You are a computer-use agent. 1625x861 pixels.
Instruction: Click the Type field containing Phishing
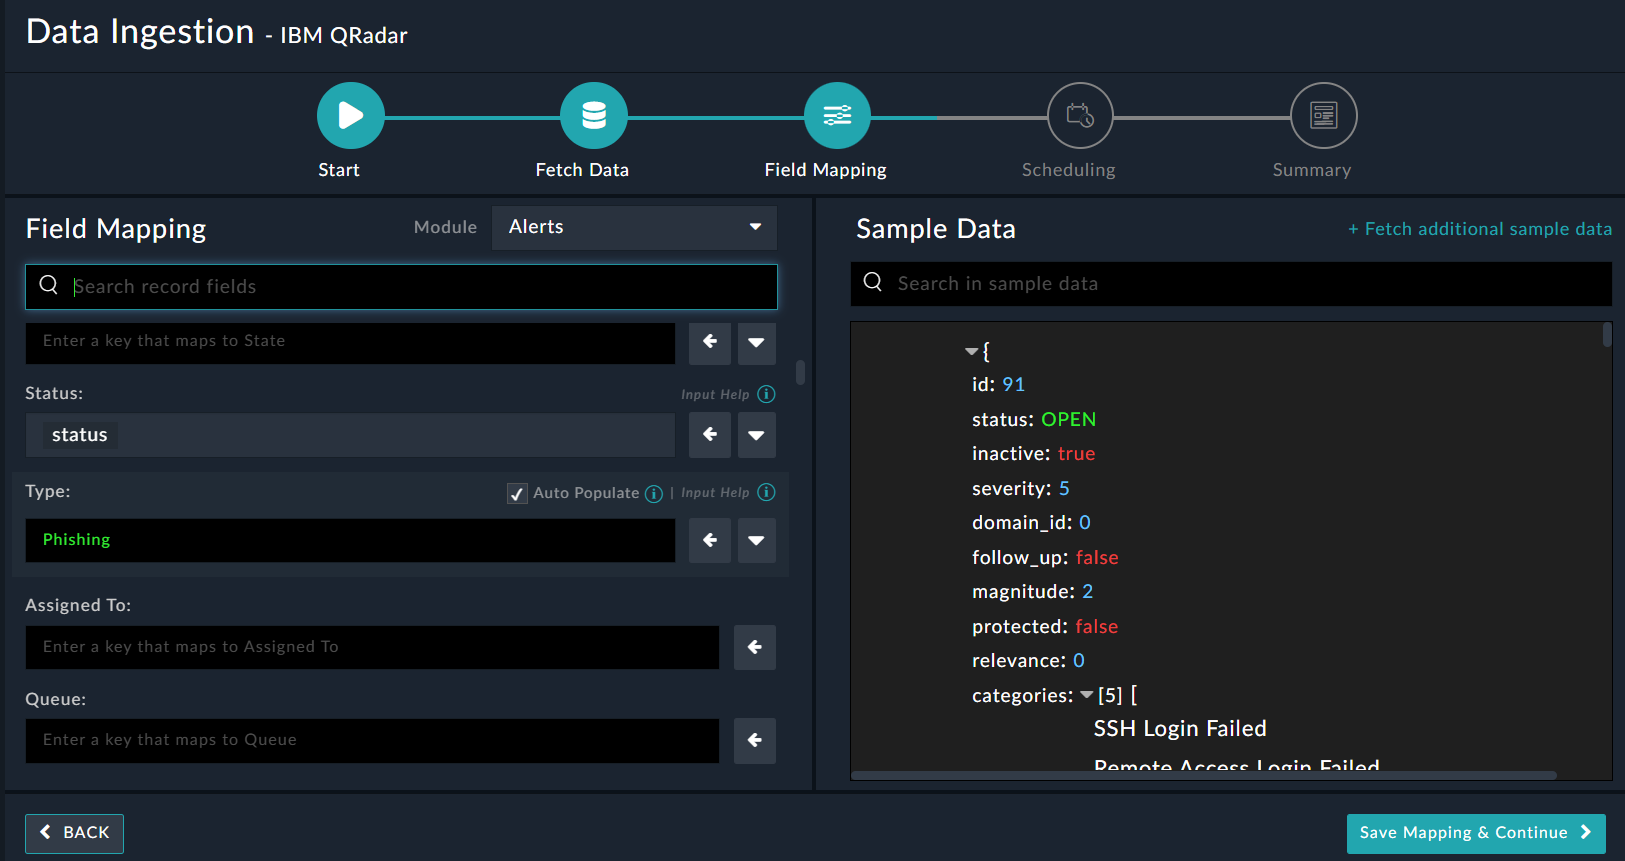350,540
